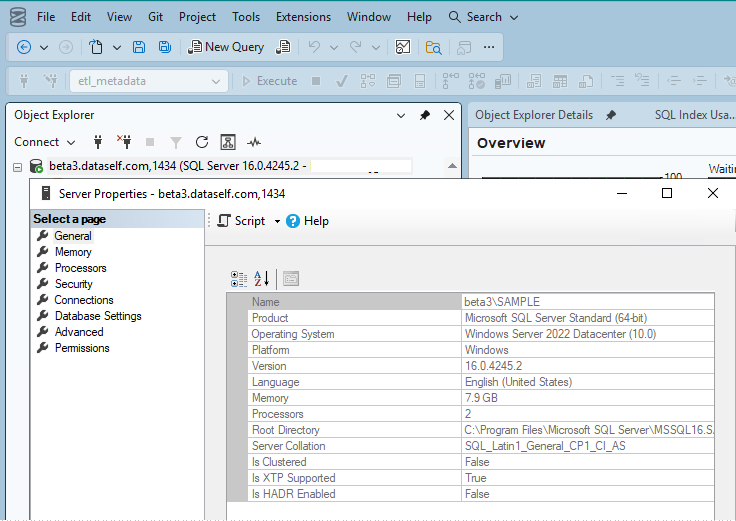
Task: Open the Activity Monitor toolbar icon
Action: pyautogui.click(x=403, y=47)
